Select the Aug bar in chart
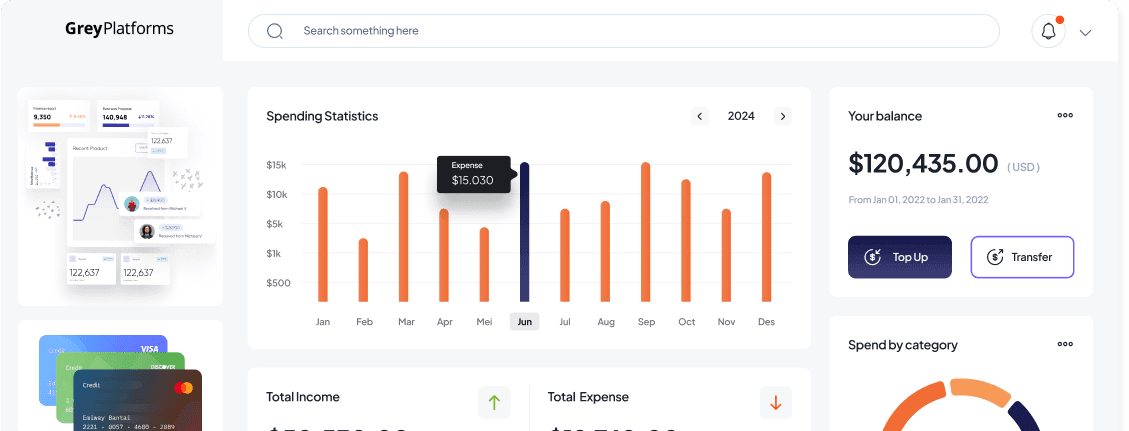Viewport: 1129px width, 431px height. [x=606, y=252]
